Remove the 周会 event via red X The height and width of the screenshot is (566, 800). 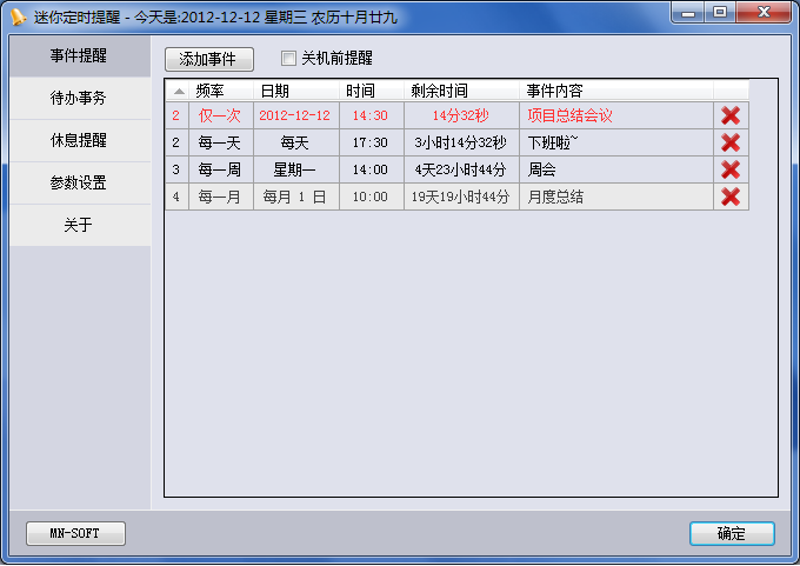[731, 170]
